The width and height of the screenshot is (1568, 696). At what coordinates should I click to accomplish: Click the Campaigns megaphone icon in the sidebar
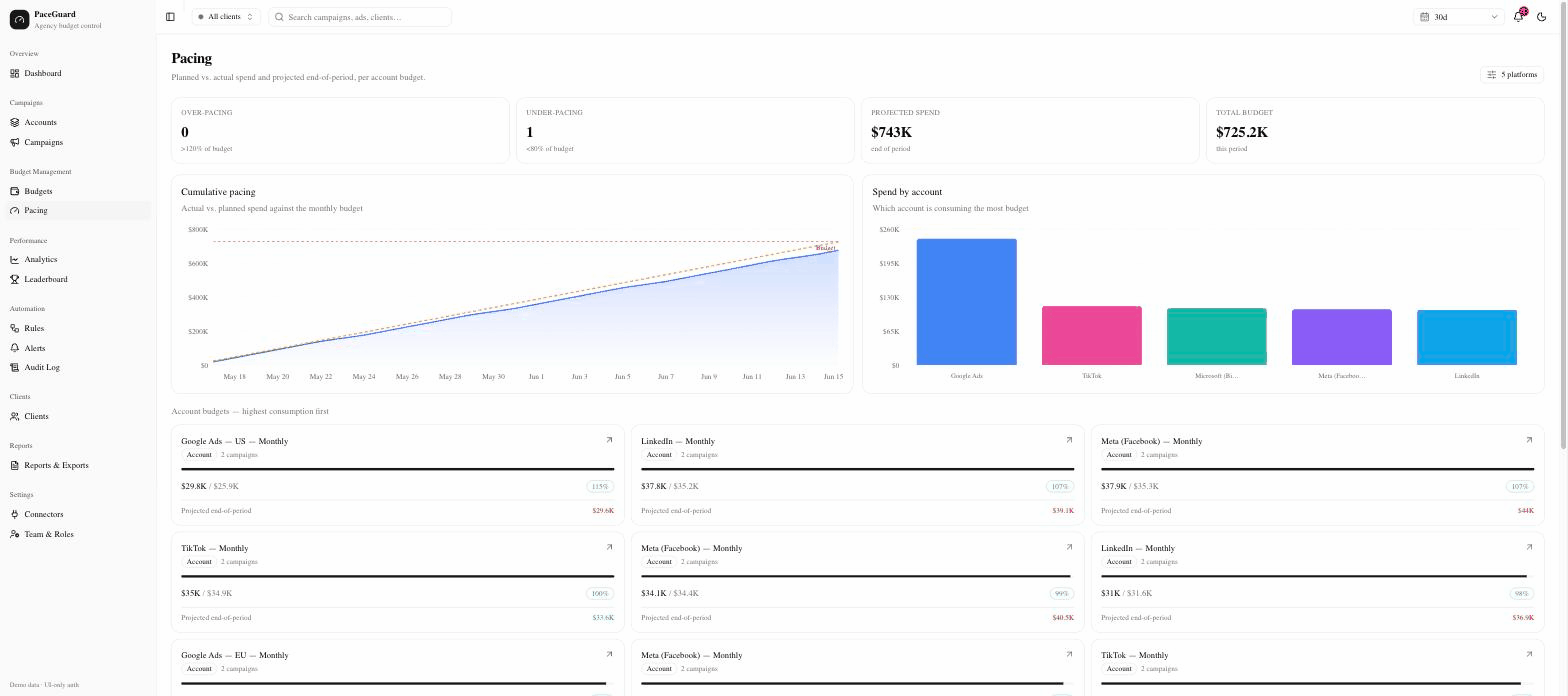tap(15, 142)
